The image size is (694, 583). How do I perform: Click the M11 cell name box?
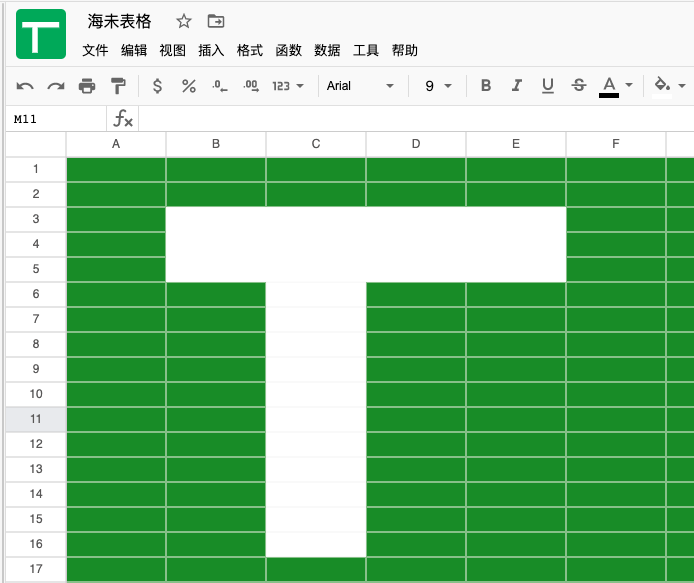54,119
